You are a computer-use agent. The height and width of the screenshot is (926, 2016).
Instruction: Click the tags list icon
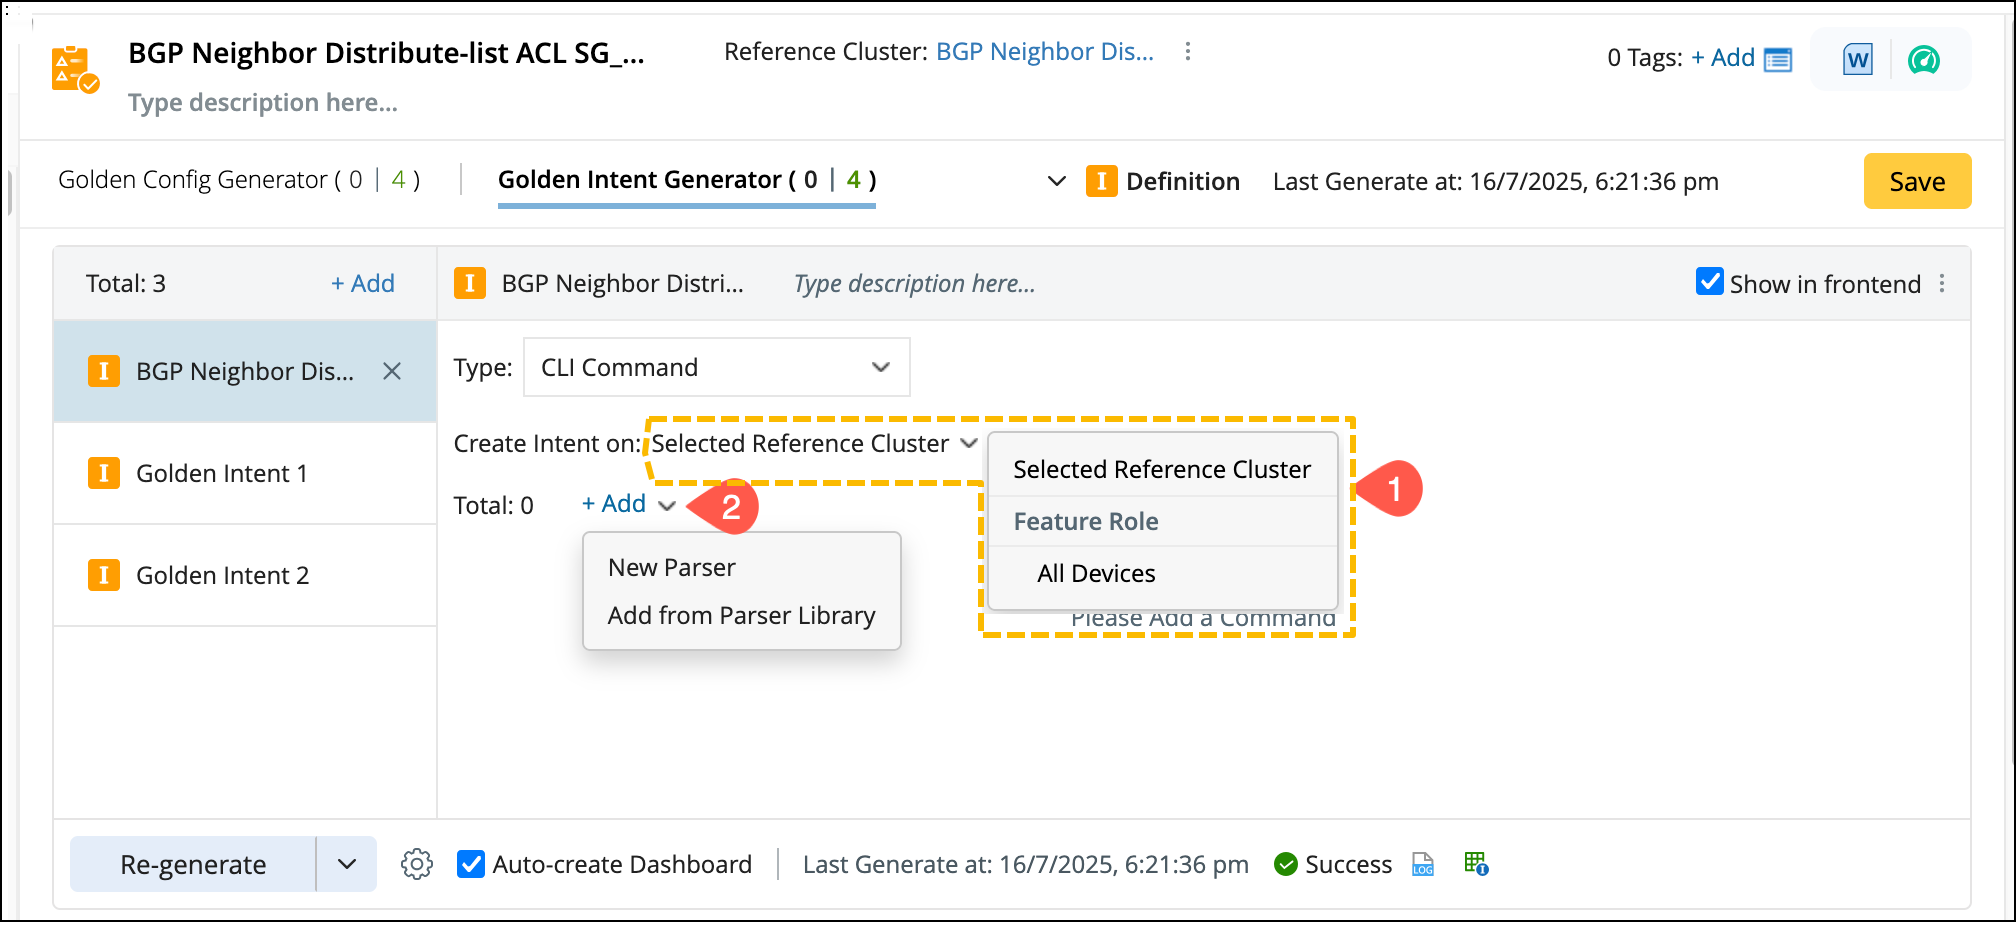click(x=1778, y=60)
